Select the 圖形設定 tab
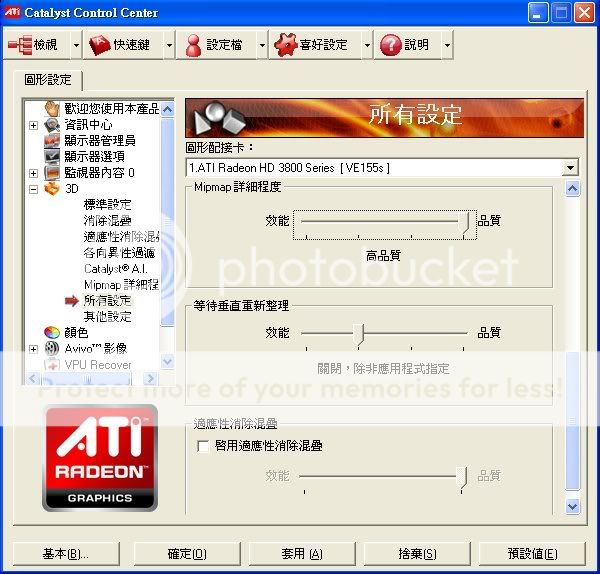 [x=48, y=80]
